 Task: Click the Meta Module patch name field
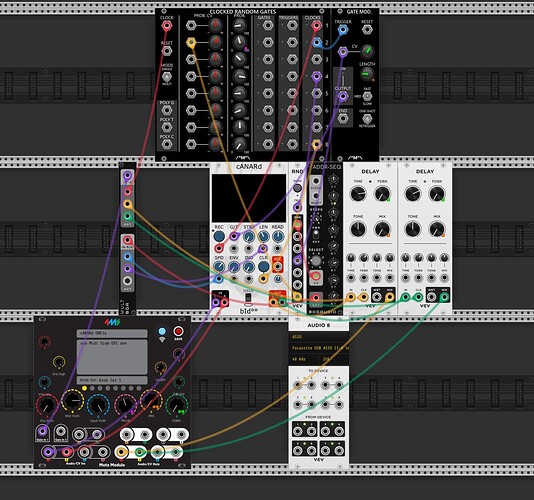(112, 333)
